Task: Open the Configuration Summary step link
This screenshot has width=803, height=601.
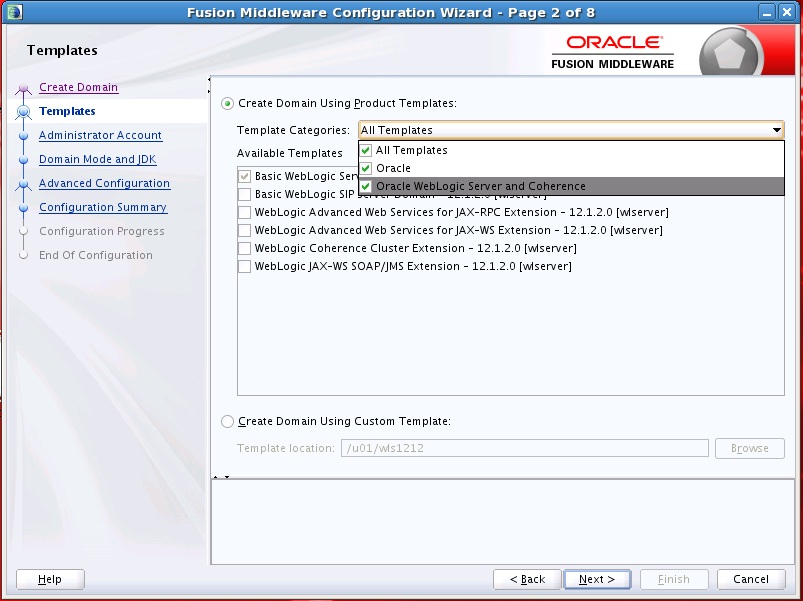Action: (x=103, y=208)
